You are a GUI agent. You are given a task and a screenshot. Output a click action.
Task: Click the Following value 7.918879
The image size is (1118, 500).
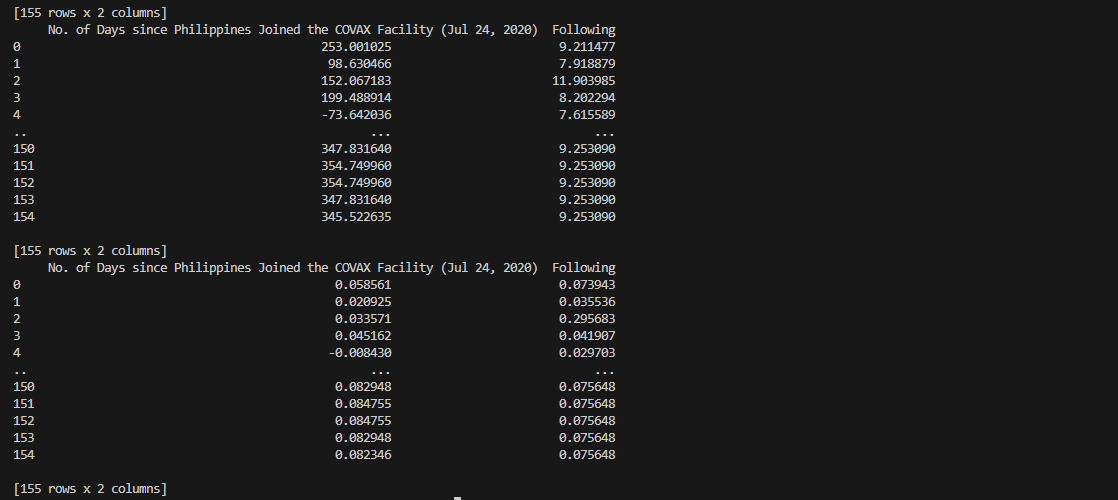tap(587, 64)
